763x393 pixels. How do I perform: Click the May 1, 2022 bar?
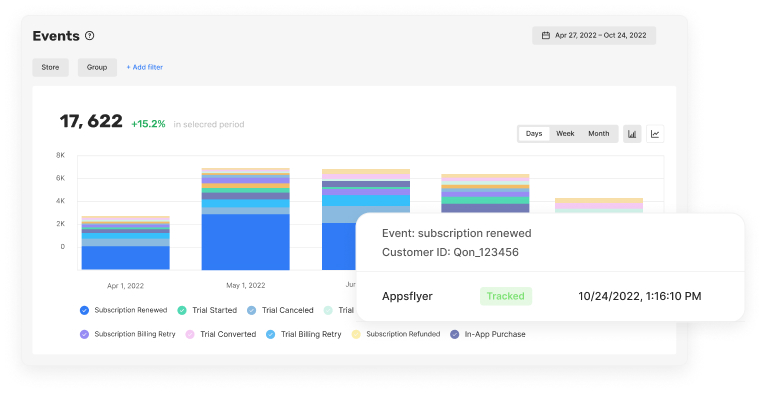point(246,219)
